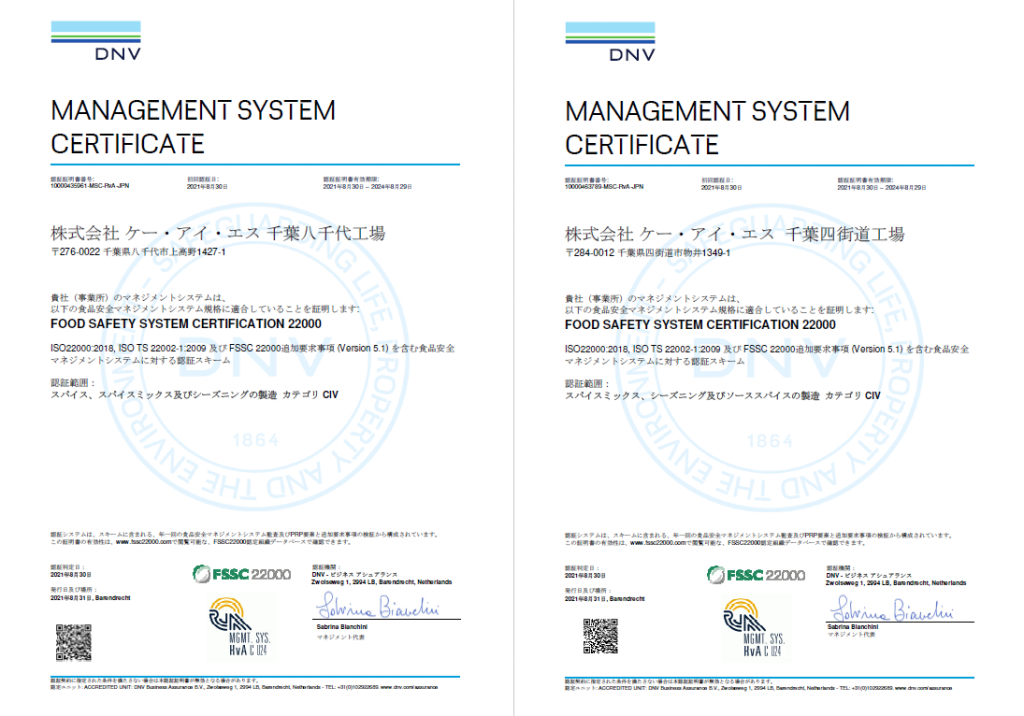Click the RvA MGMT. SYS. mark on right certificate
This screenshot has width=1024, height=716.
[754, 628]
